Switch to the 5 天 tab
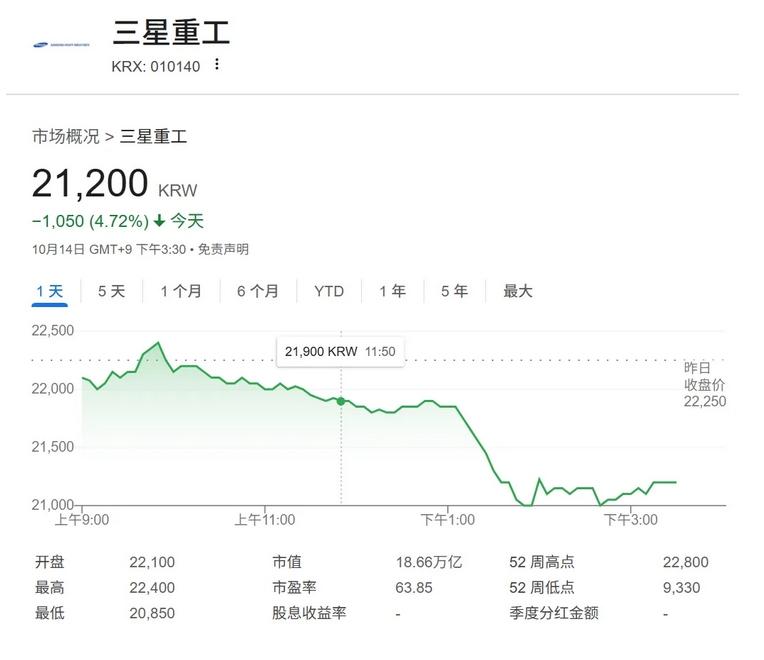The width and height of the screenshot is (764, 660). pos(111,291)
